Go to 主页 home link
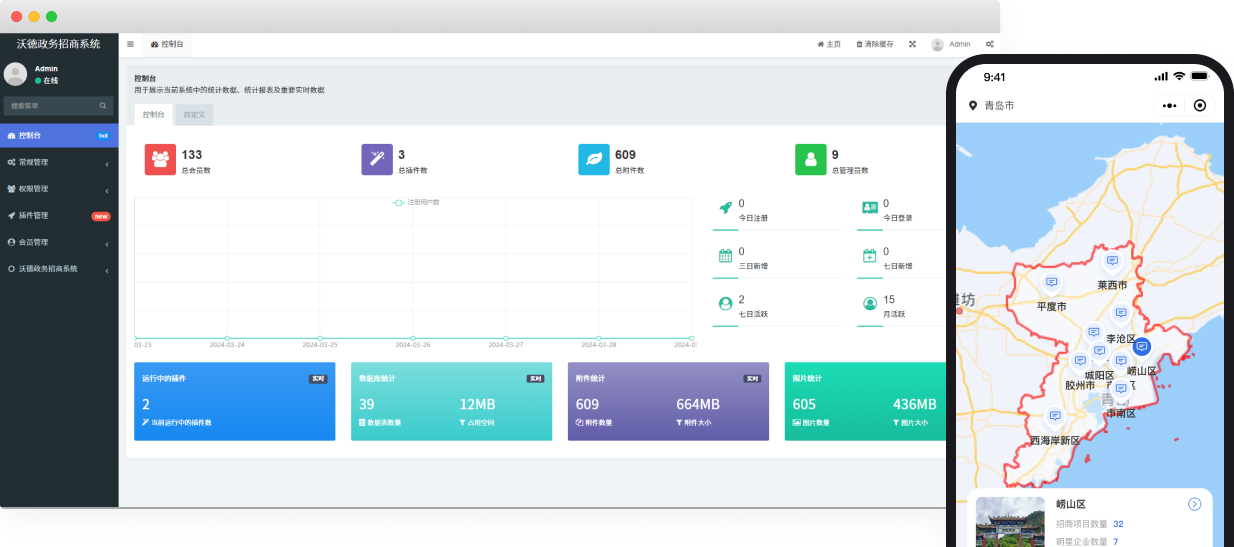 (x=829, y=44)
